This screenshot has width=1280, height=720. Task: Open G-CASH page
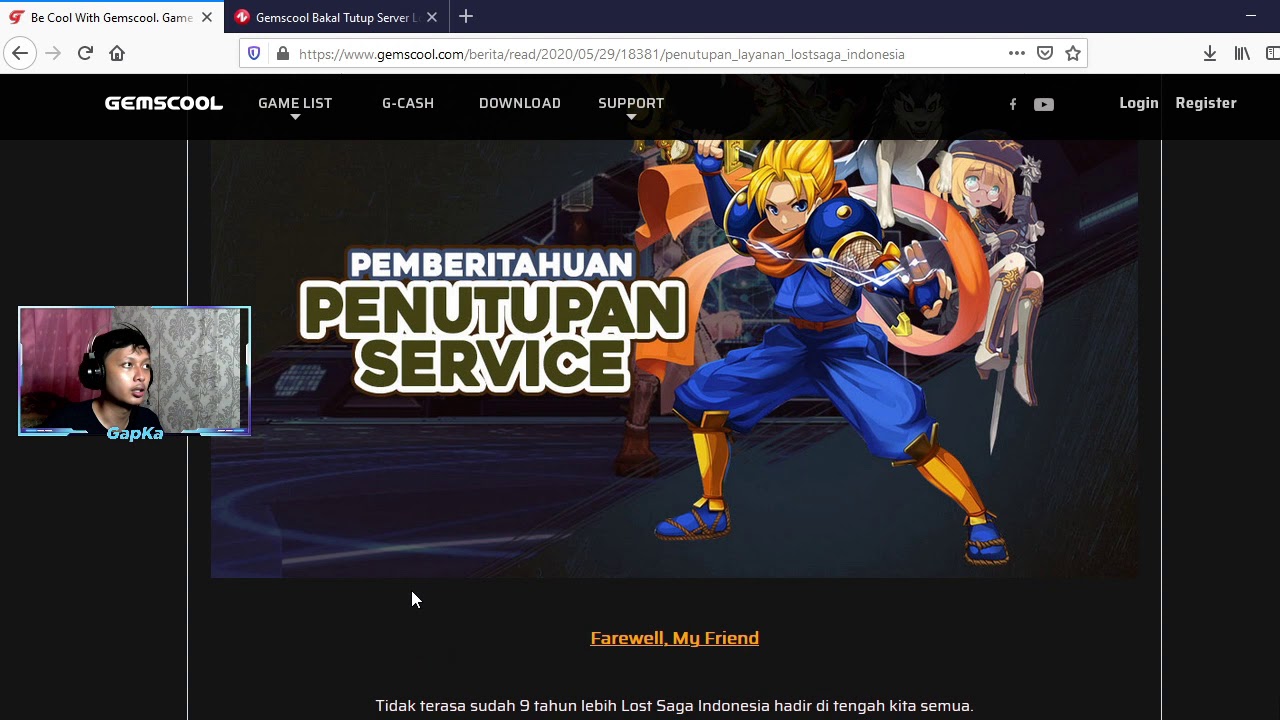click(x=408, y=103)
